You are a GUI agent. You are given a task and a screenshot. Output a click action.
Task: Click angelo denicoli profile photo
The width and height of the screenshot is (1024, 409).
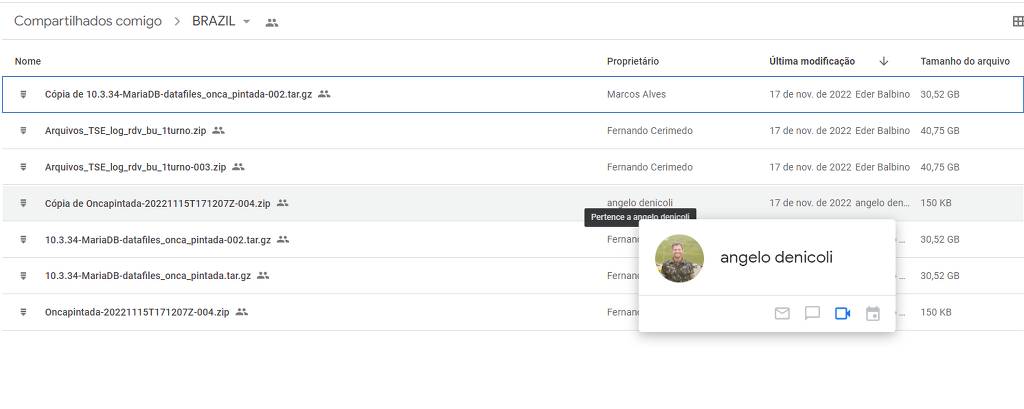[679, 258]
